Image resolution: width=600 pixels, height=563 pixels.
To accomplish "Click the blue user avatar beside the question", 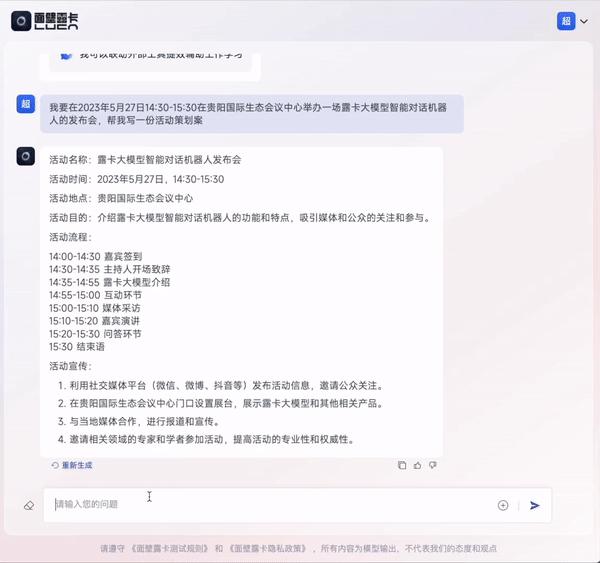I will pyautogui.click(x=26, y=104).
